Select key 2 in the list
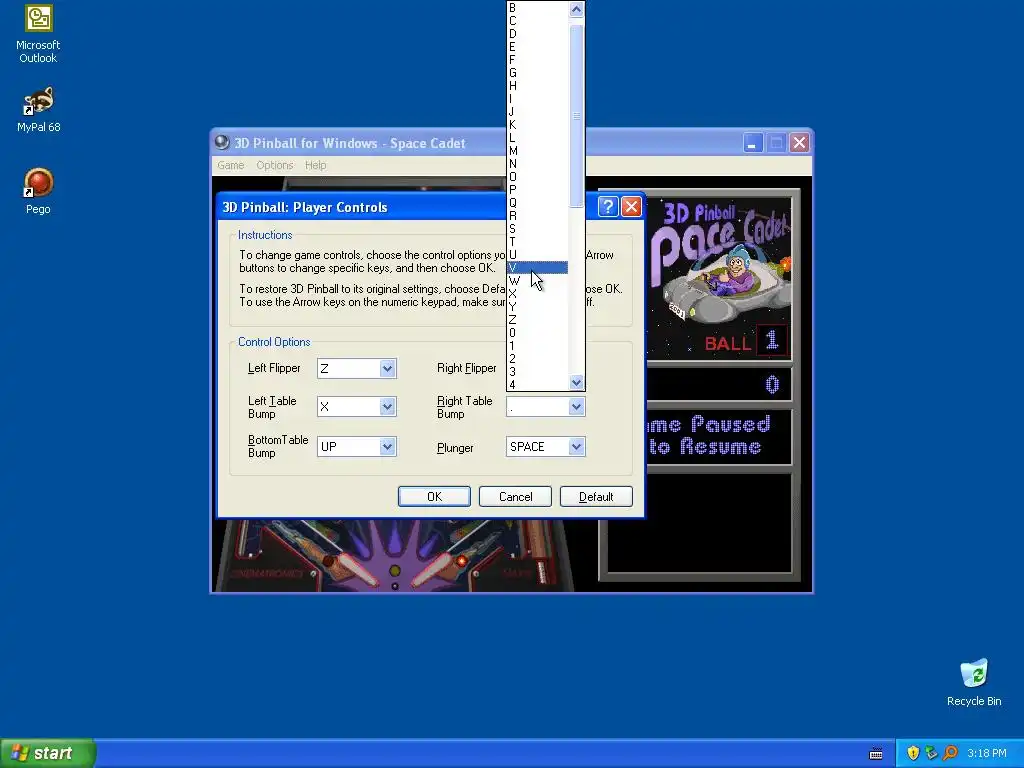Screen dimensions: 1024x768 [537, 359]
